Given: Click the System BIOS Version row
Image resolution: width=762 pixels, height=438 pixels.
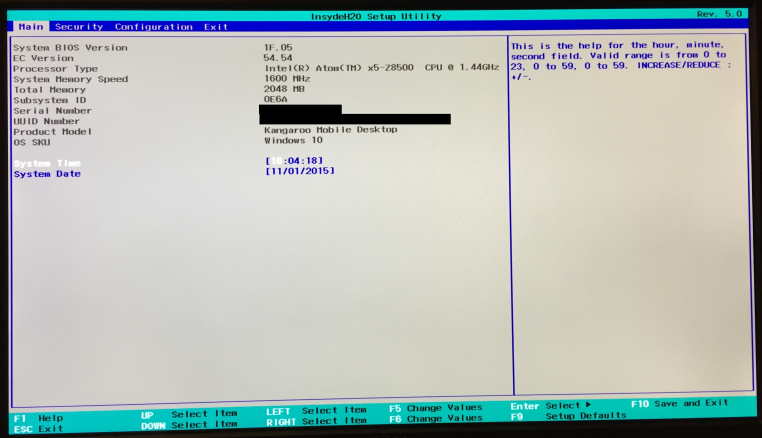Looking at the screenshot, I should pyautogui.click(x=70, y=47).
